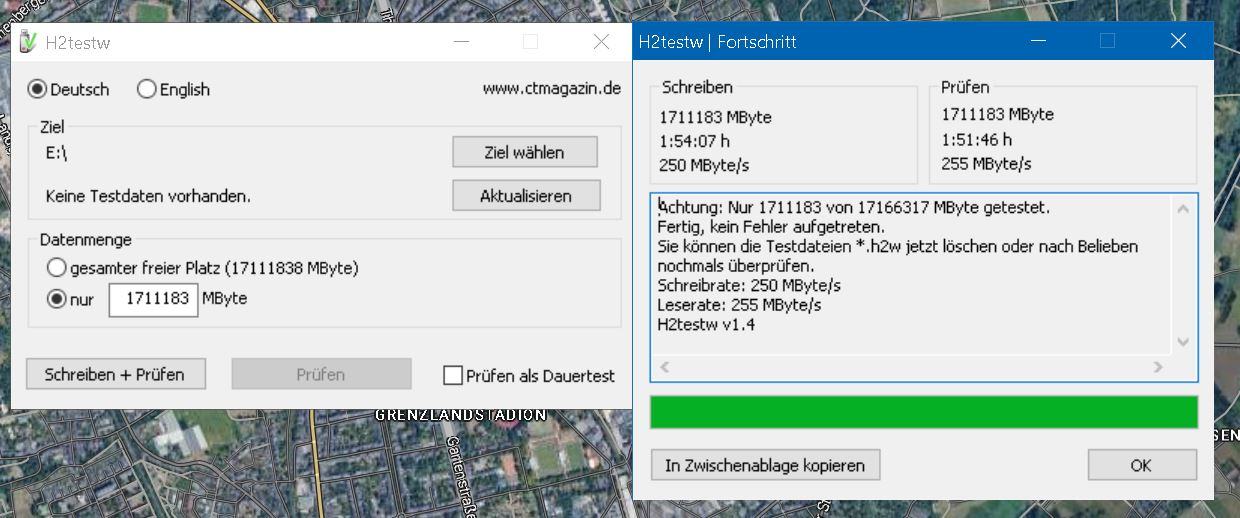The image size is (1240, 518).
Task: Click the 'Achtung: Nur 1711183' warning line
Action: coord(854,208)
